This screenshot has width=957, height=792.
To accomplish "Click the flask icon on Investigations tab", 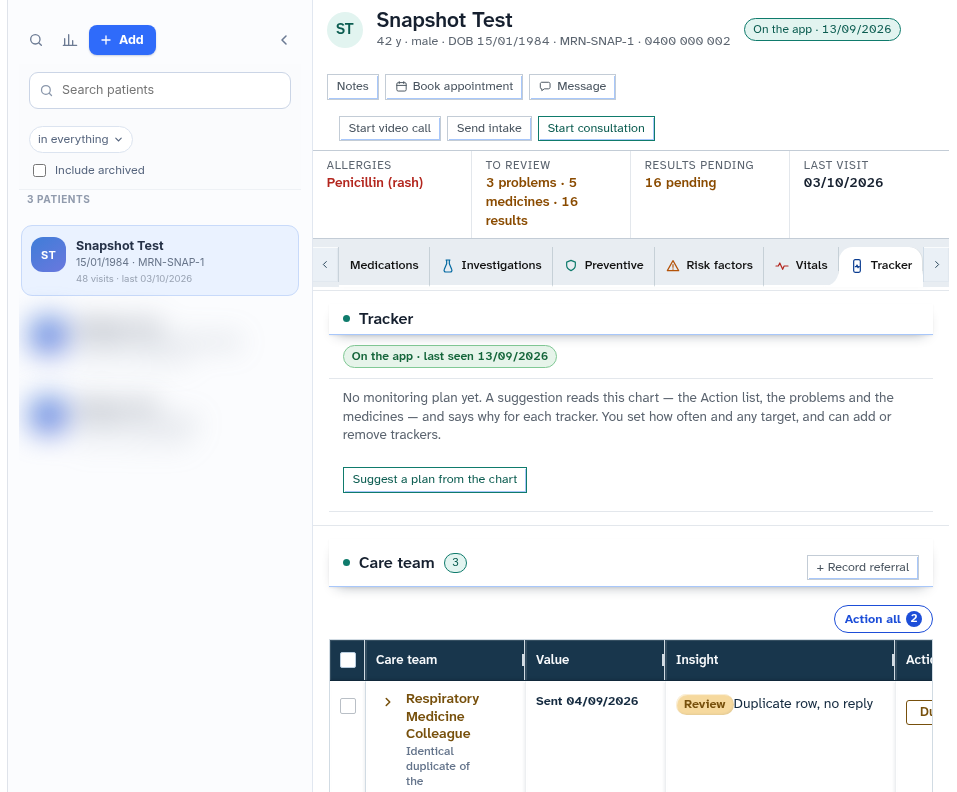I will [448, 265].
